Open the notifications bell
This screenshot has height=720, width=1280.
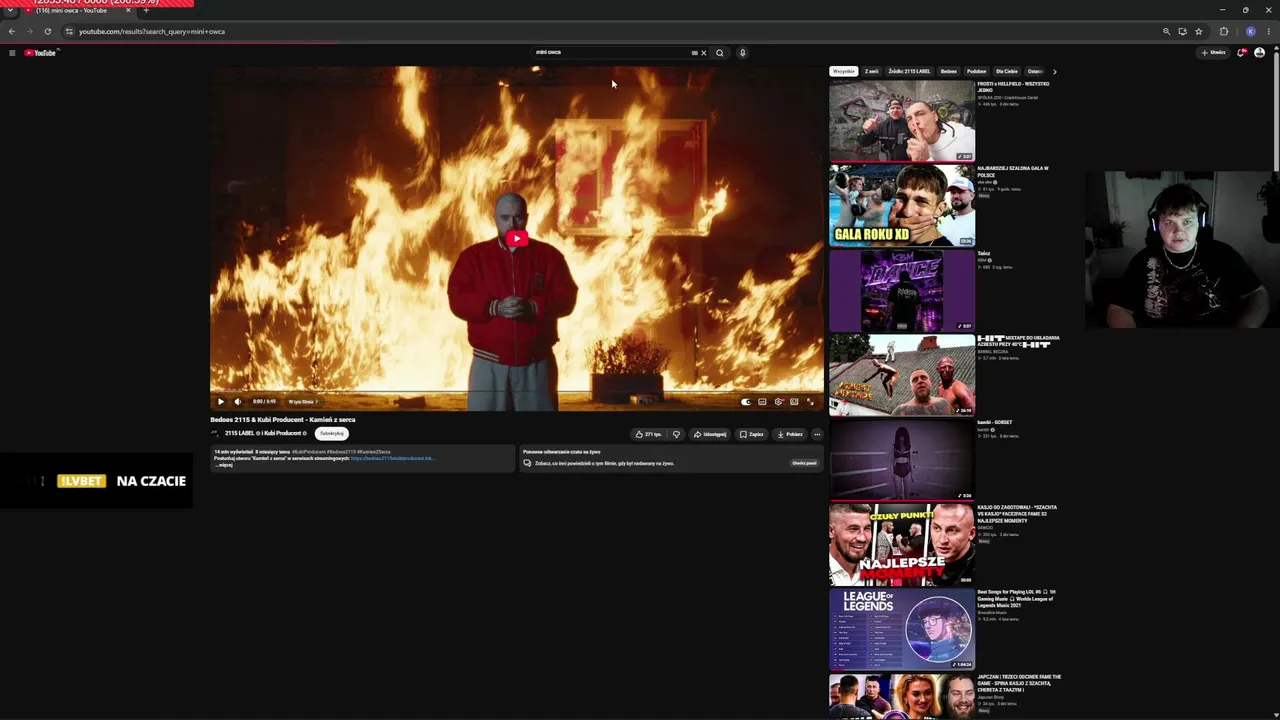1242,53
